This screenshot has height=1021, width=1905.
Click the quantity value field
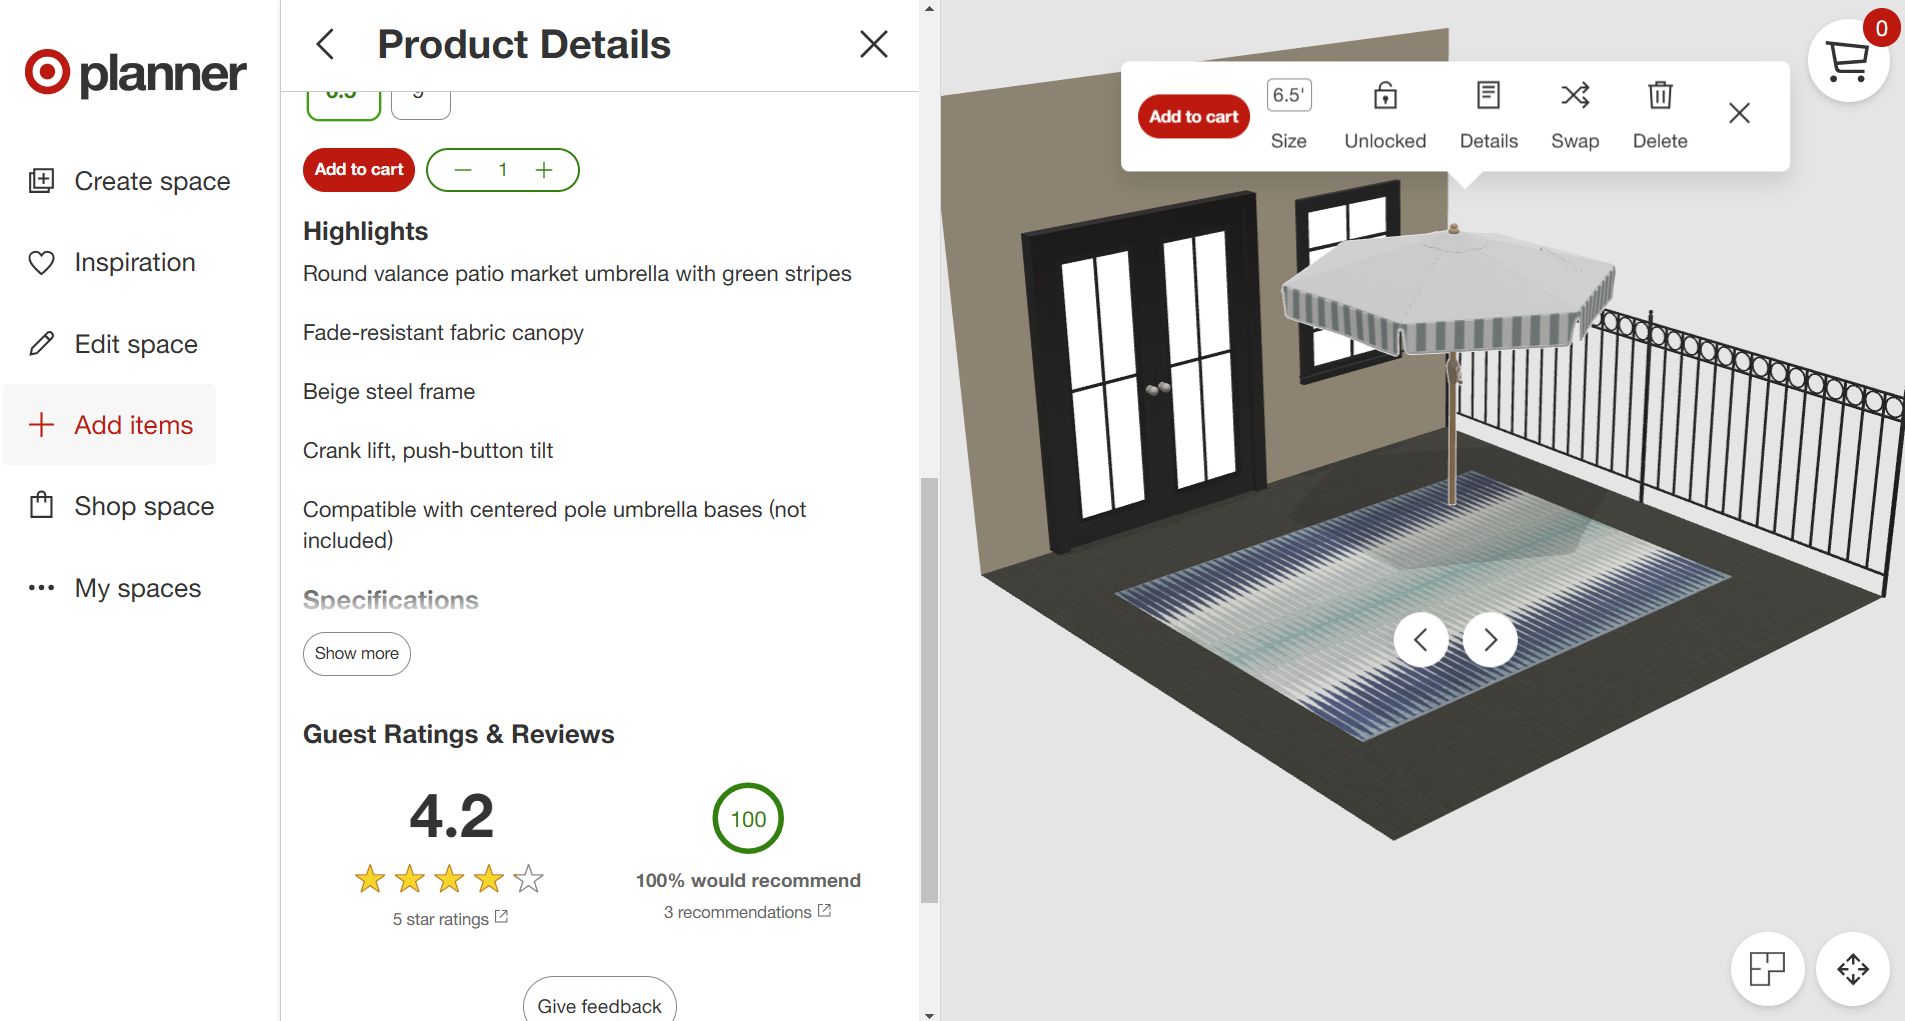pyautogui.click(x=503, y=170)
